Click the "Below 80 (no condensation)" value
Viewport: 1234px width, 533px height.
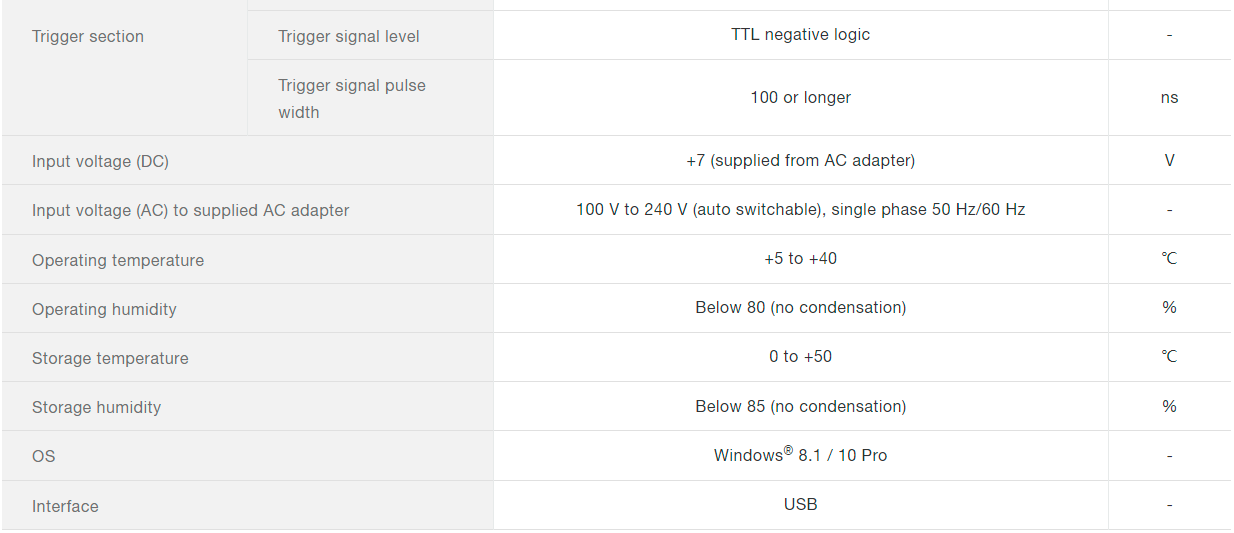[x=800, y=307]
